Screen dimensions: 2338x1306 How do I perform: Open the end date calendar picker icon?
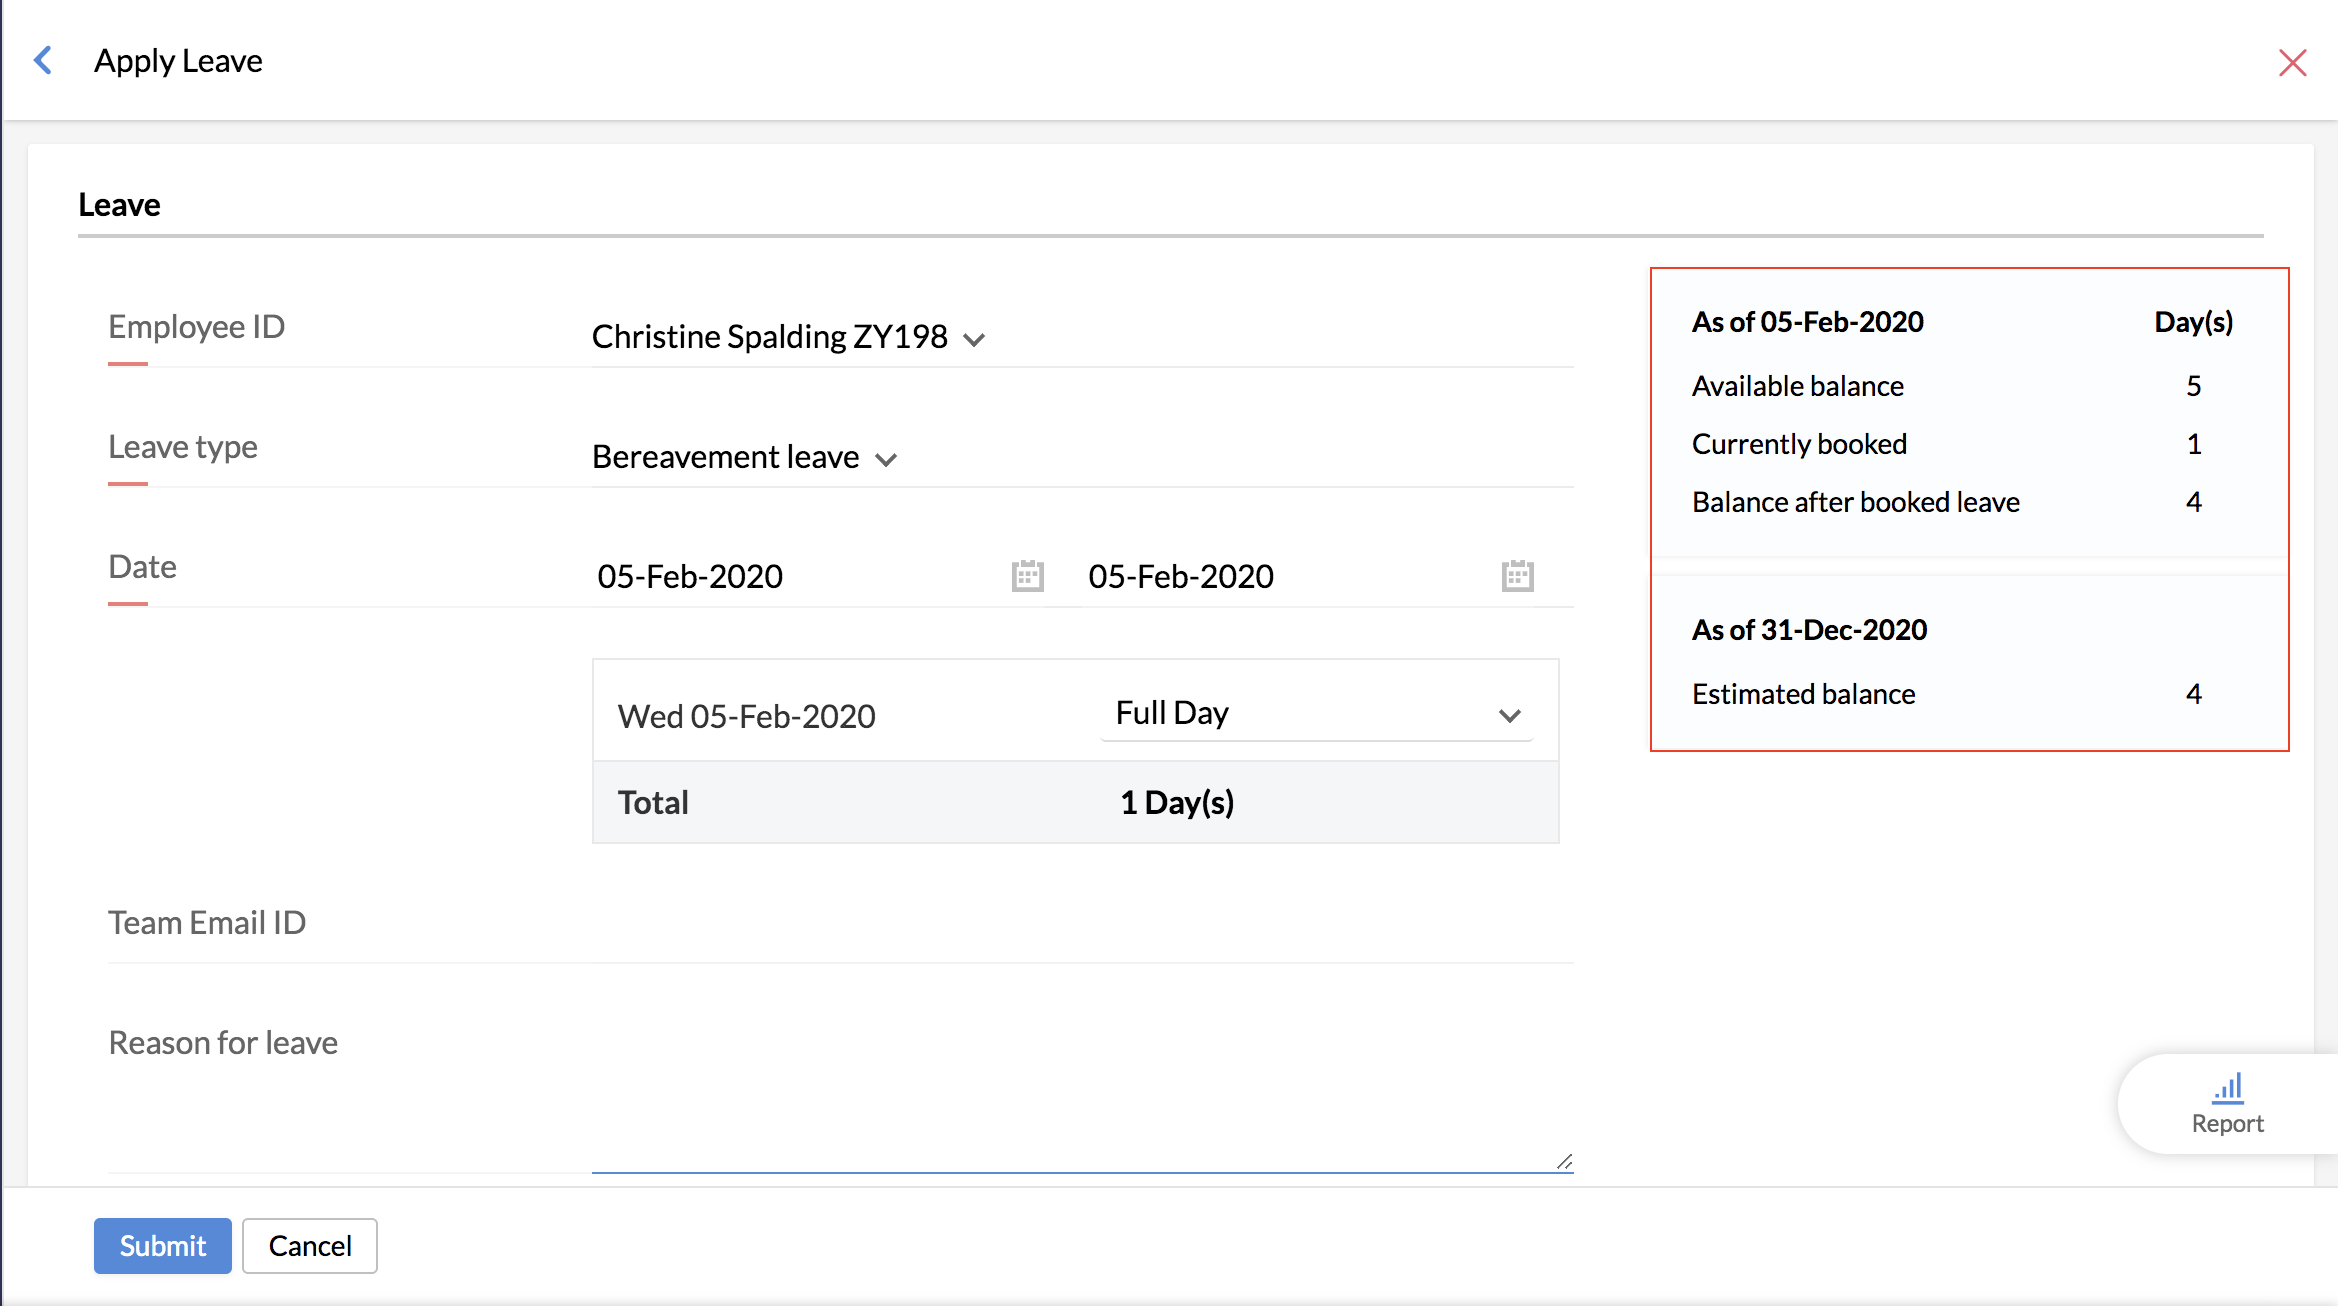coord(1517,576)
